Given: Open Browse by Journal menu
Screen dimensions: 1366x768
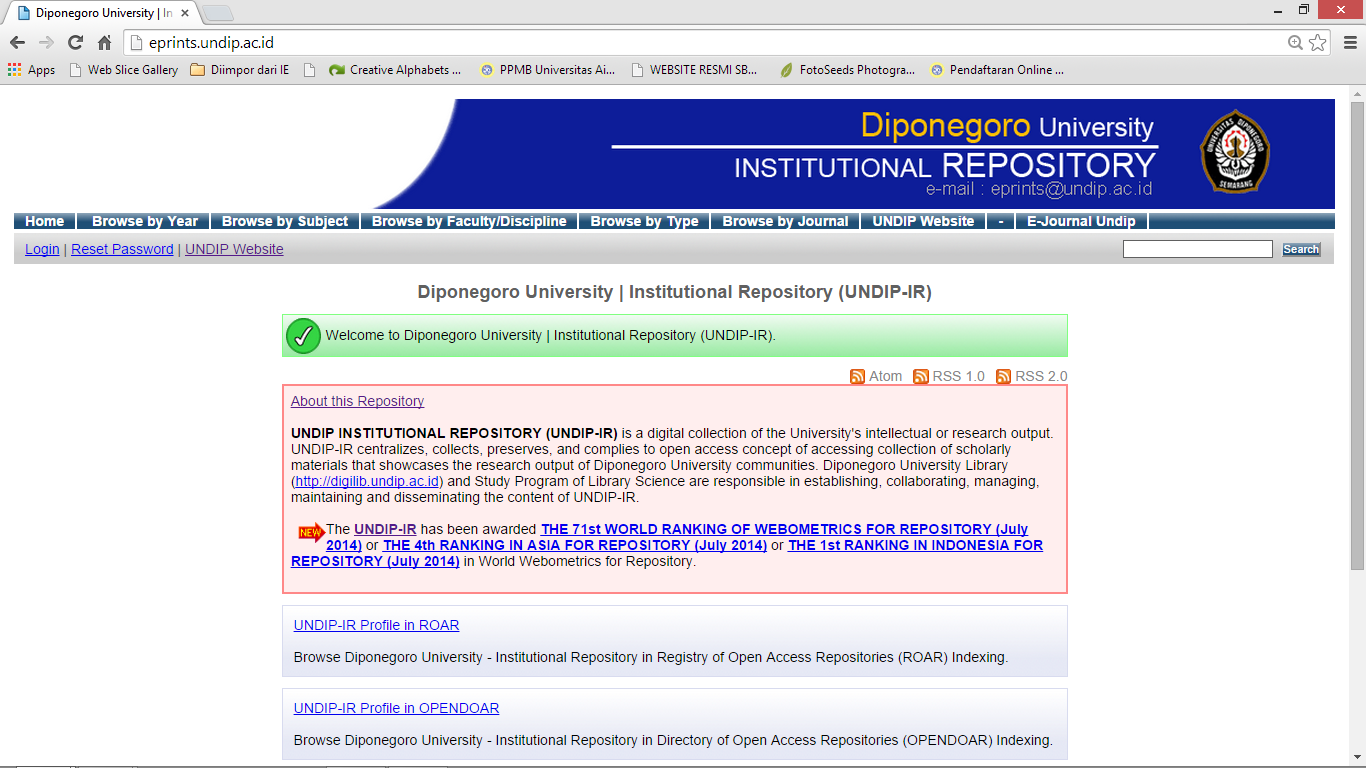Looking at the screenshot, I should [x=785, y=221].
